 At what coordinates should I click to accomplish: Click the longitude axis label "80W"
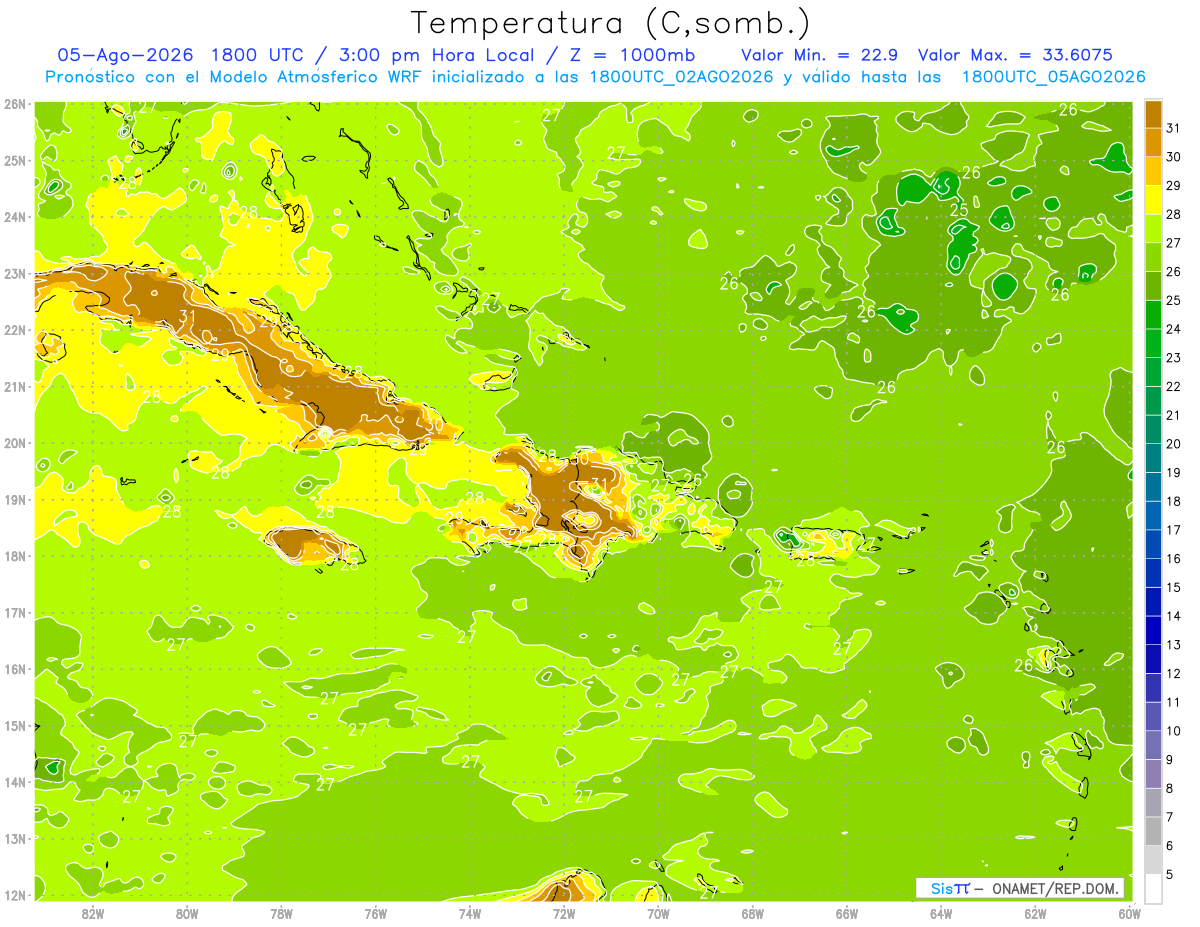[187, 914]
